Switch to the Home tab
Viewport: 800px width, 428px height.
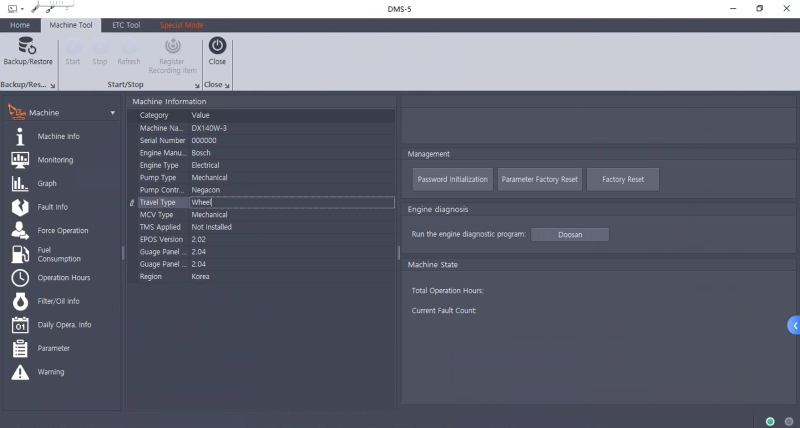pos(20,25)
